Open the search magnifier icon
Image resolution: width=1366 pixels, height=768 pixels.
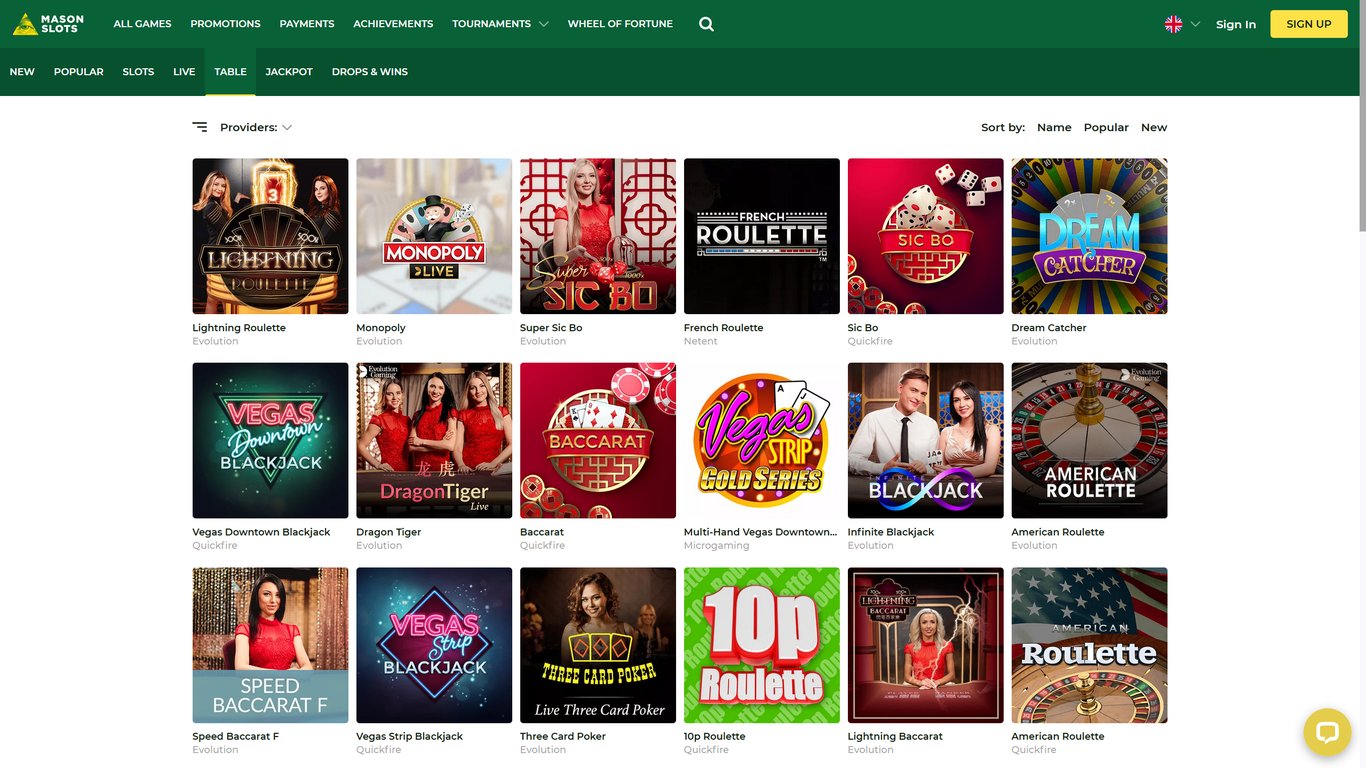706,24
